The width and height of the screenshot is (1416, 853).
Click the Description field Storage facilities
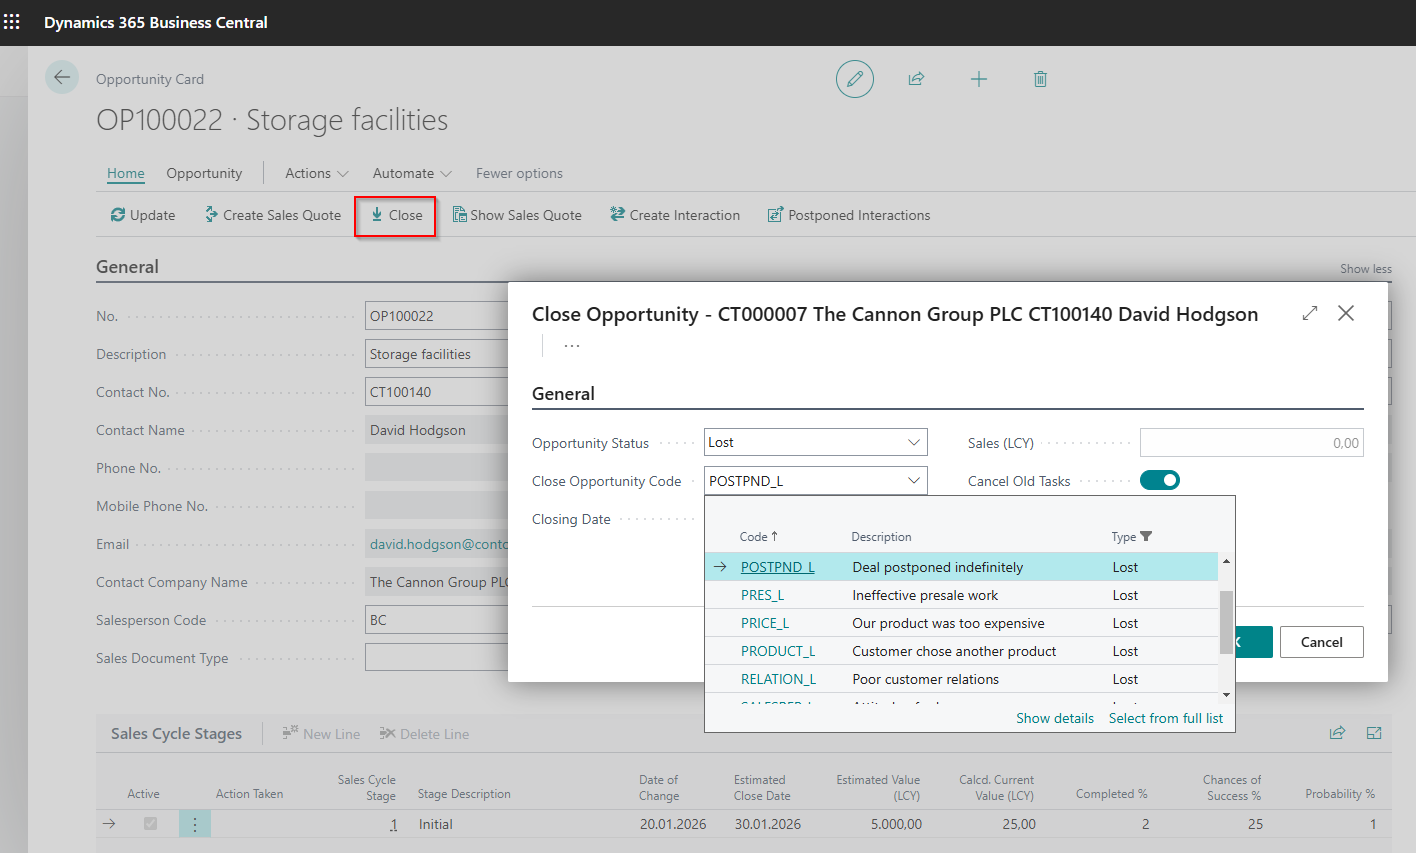coord(437,354)
